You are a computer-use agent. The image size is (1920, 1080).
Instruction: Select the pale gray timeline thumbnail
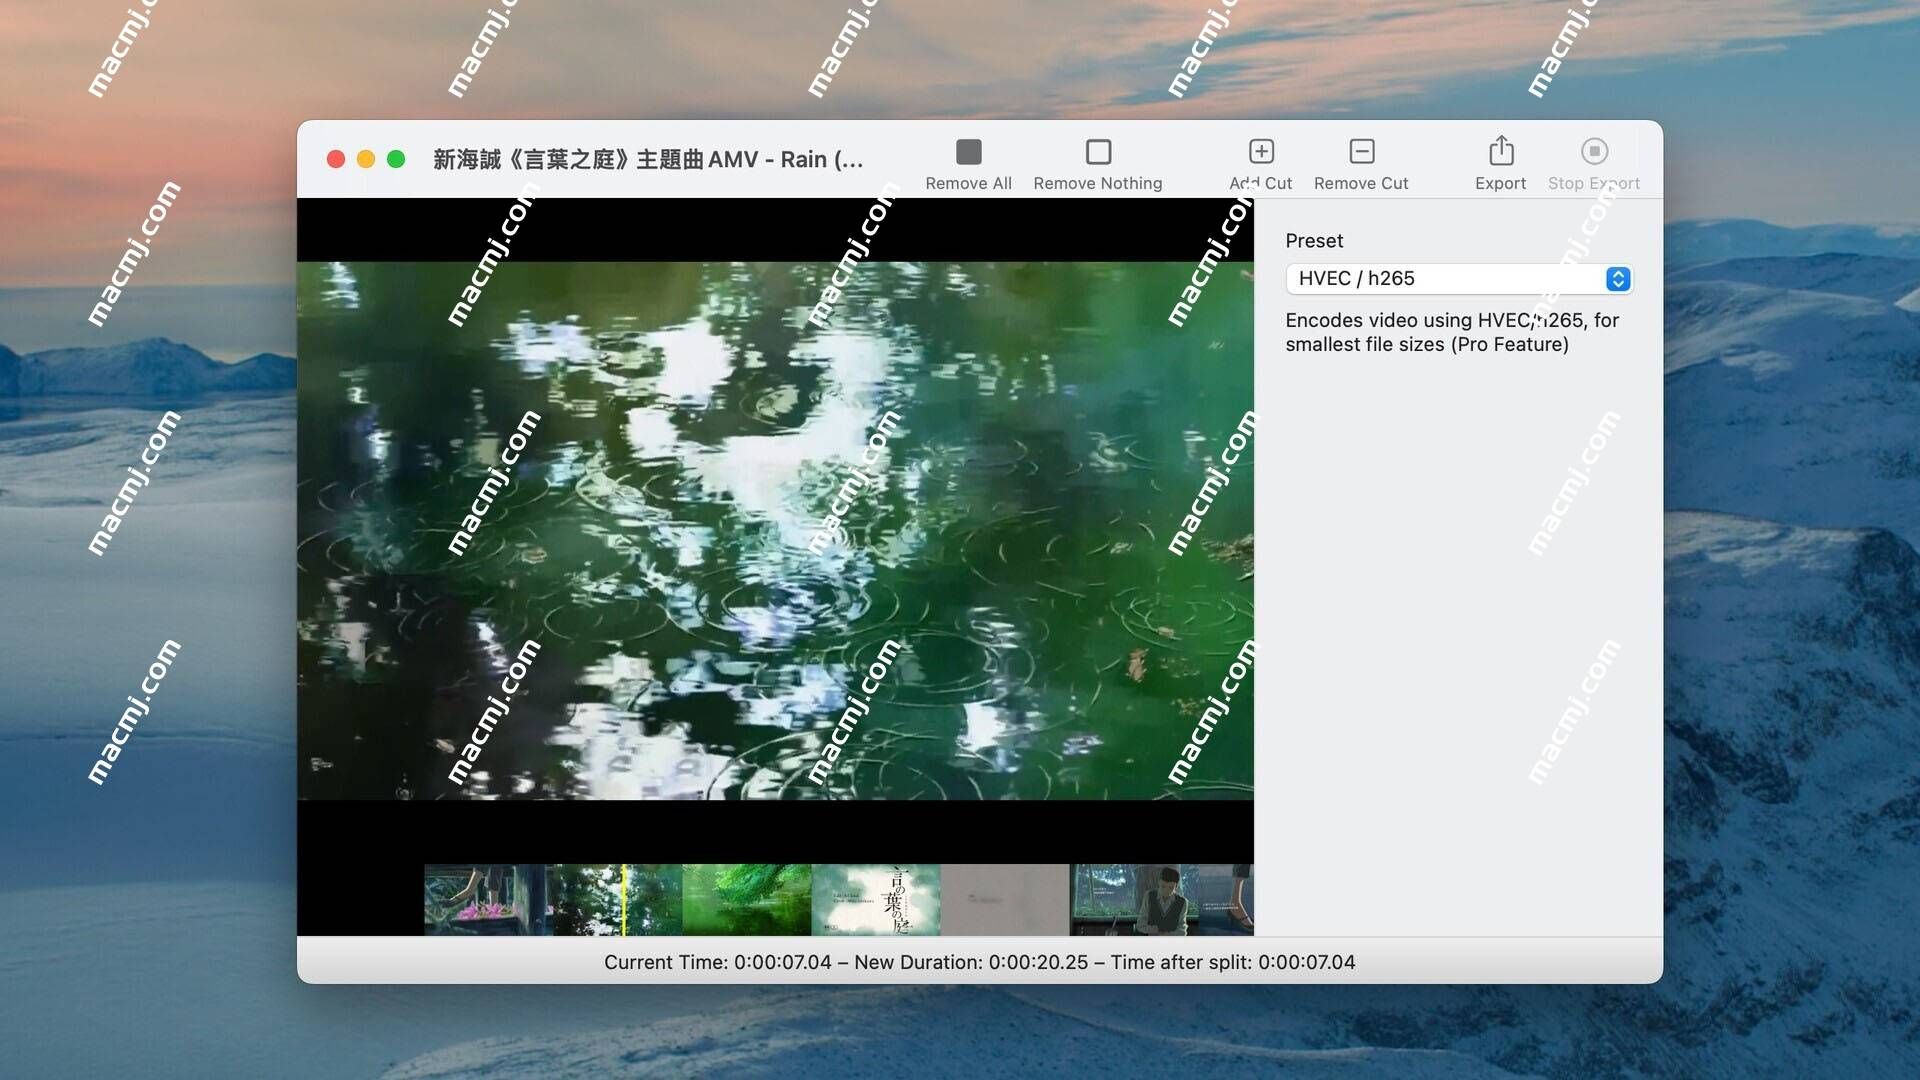[1004, 900]
